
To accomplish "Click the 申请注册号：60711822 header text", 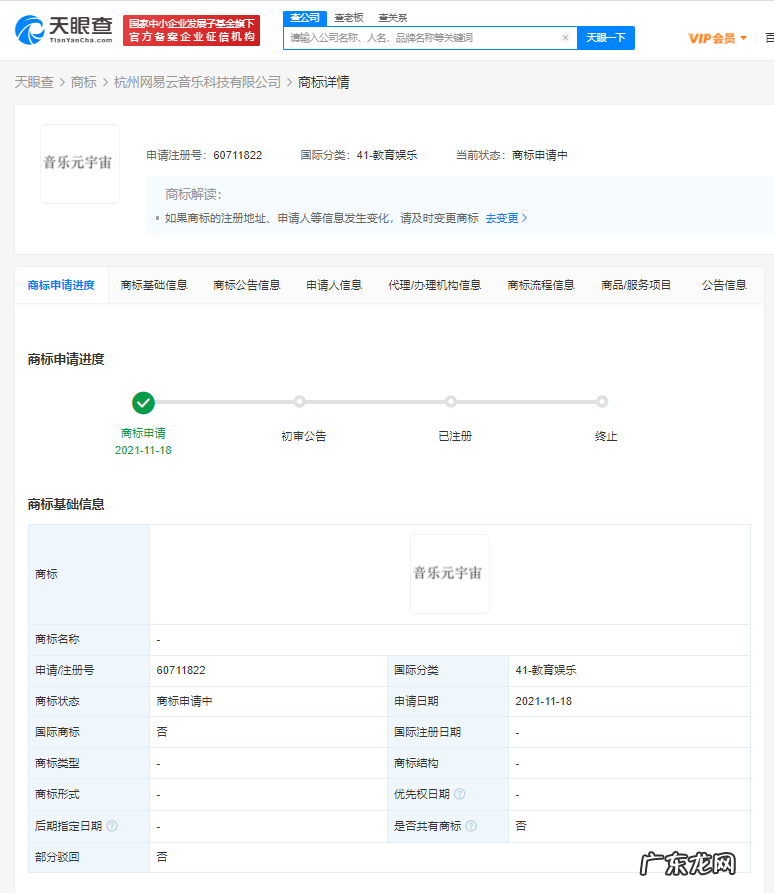I will [x=204, y=155].
